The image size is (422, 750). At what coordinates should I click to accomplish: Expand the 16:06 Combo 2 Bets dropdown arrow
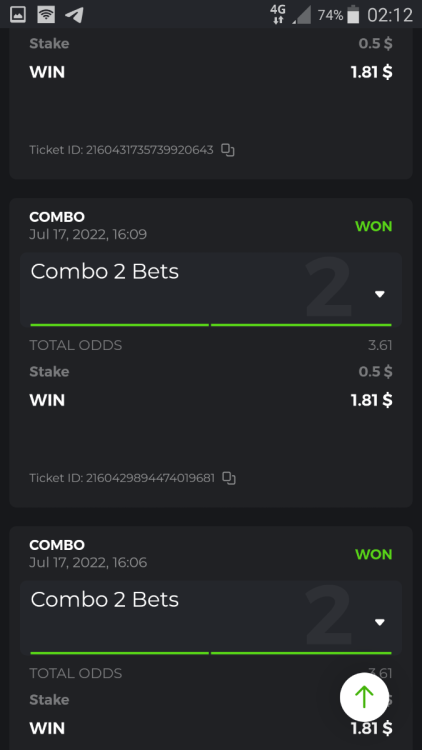pos(380,622)
